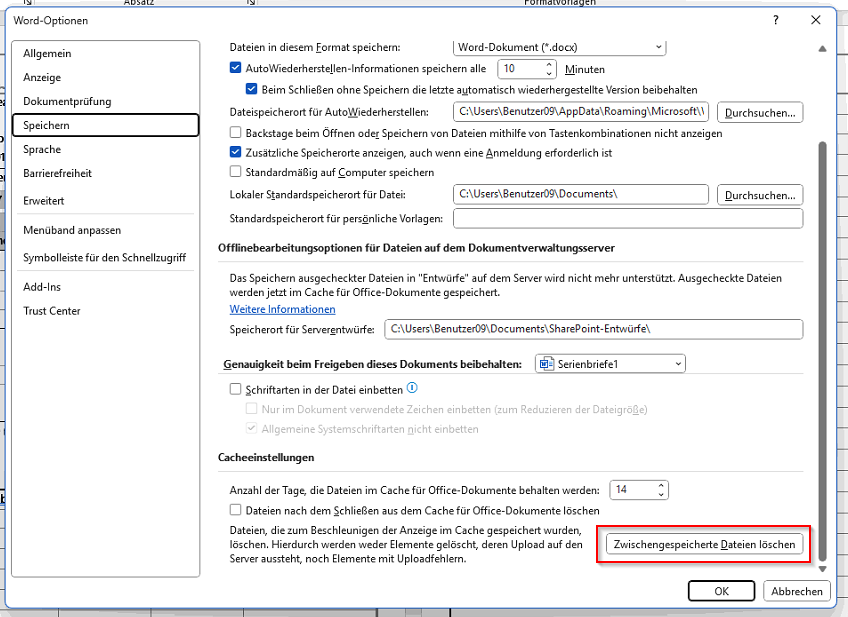Open Menüband anpassen section
Image resolution: width=848 pixels, height=617 pixels.
click(x=72, y=230)
